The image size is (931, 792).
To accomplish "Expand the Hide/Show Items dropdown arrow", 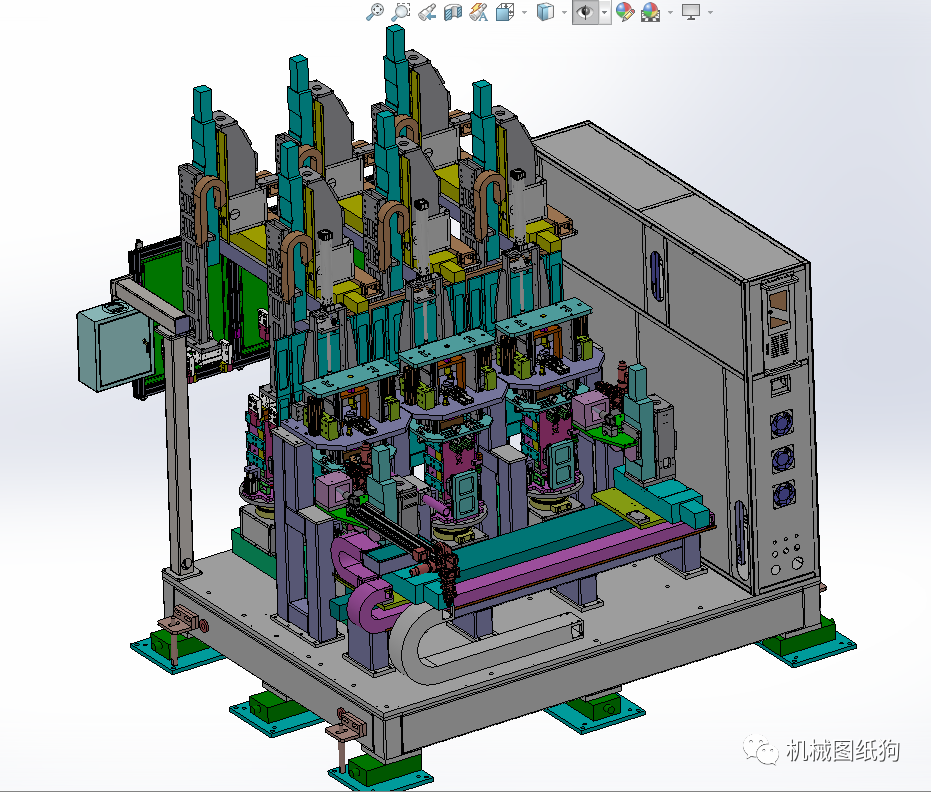I will (x=605, y=12).
